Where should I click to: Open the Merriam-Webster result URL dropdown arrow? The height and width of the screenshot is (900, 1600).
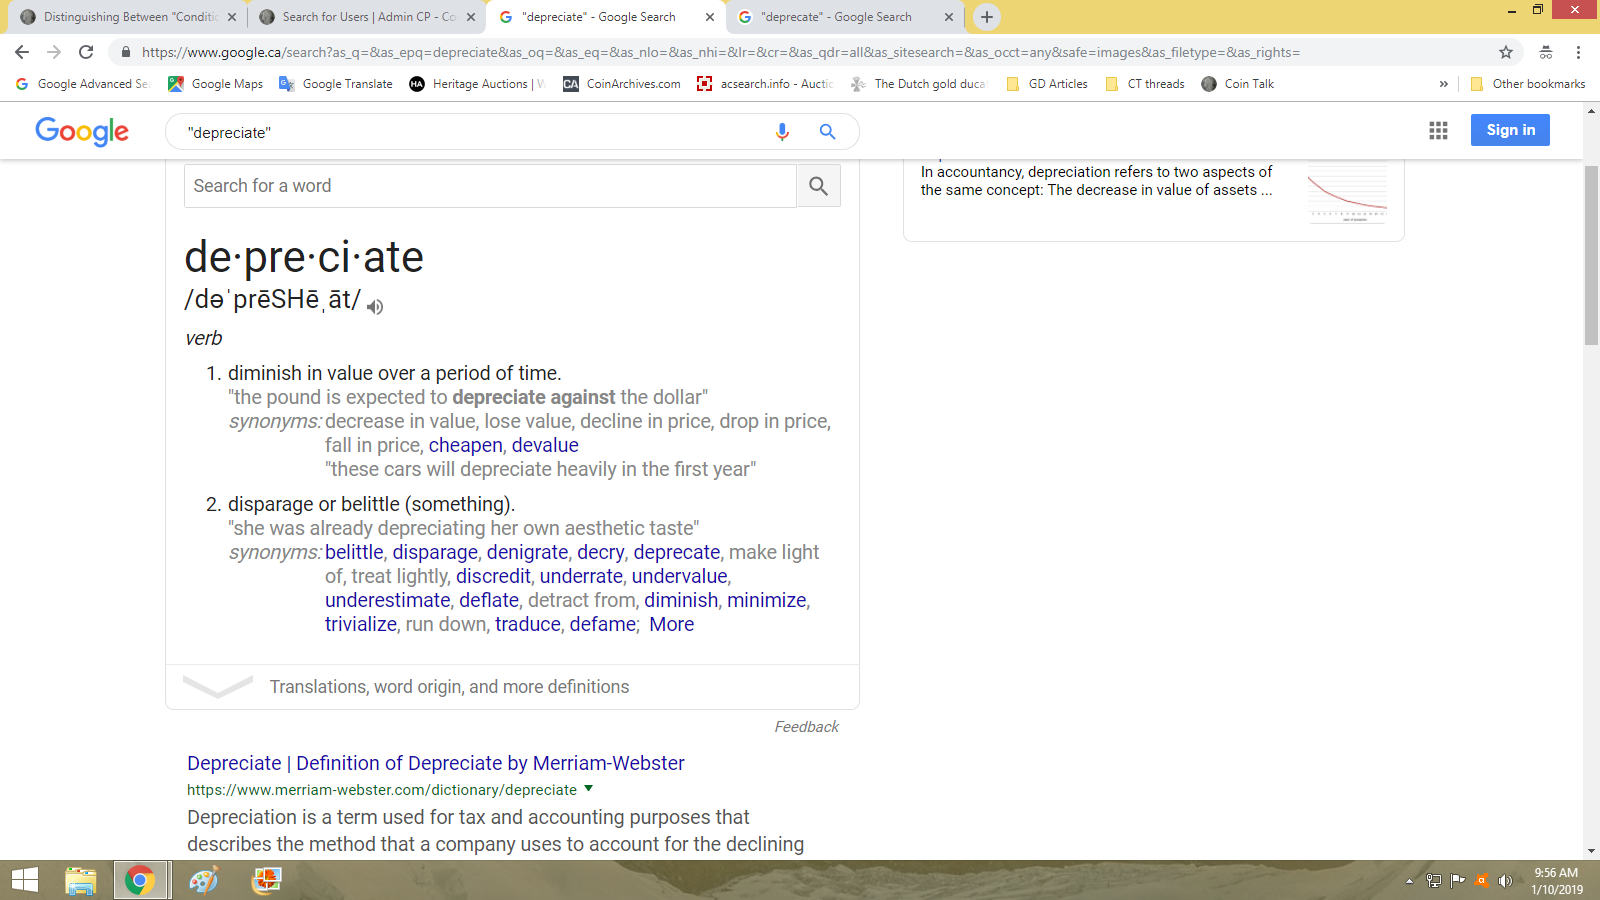[589, 789]
